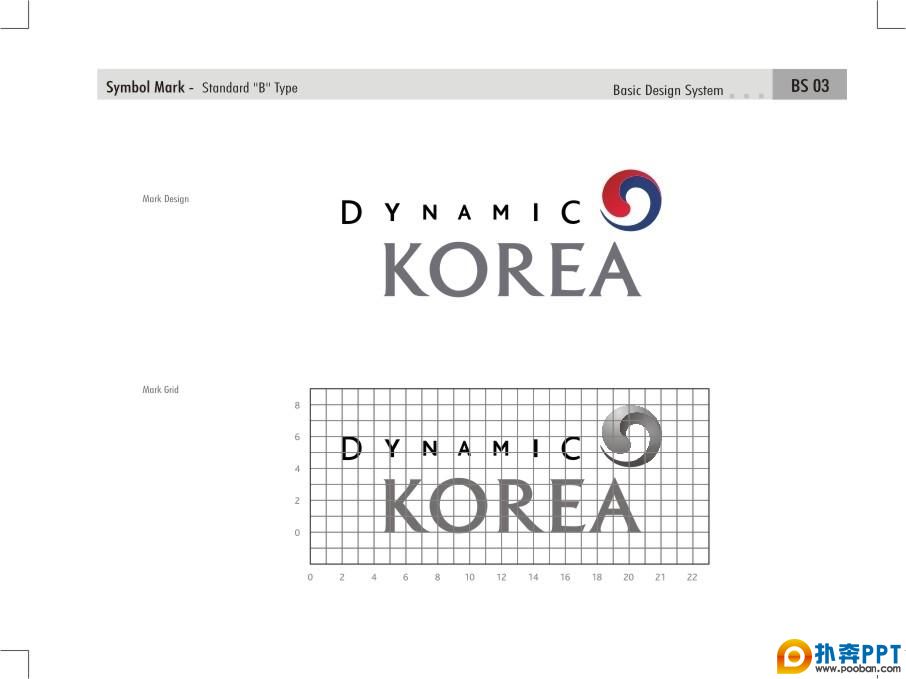This screenshot has height=679, width=906.
Task: Click the KOREA wordmark on the grid
Action: 512,506
